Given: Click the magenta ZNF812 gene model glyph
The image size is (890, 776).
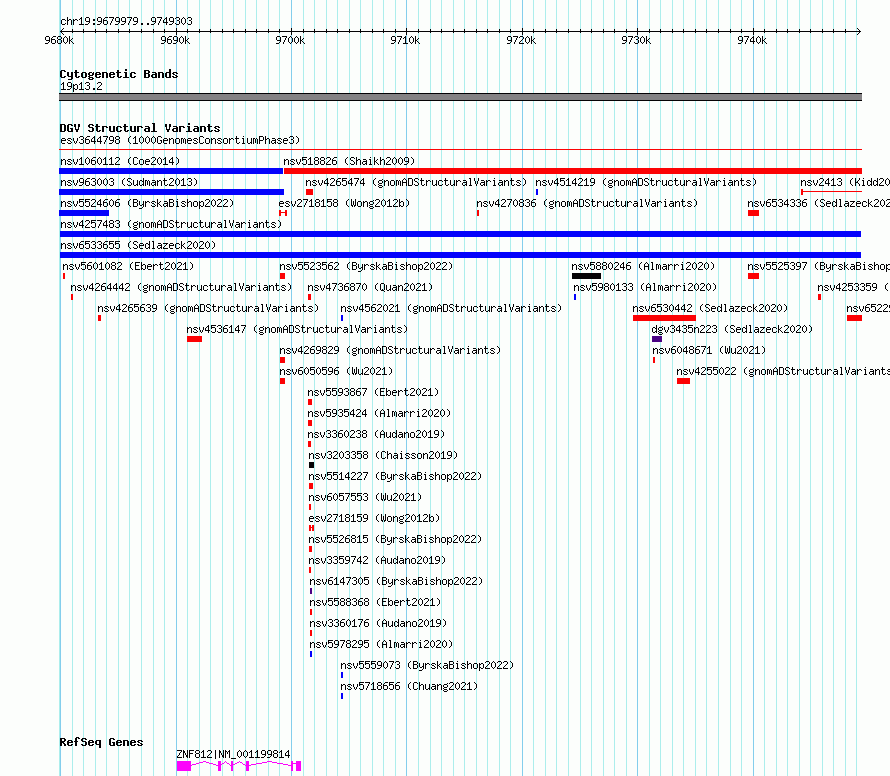Looking at the screenshot, I should point(238,766).
